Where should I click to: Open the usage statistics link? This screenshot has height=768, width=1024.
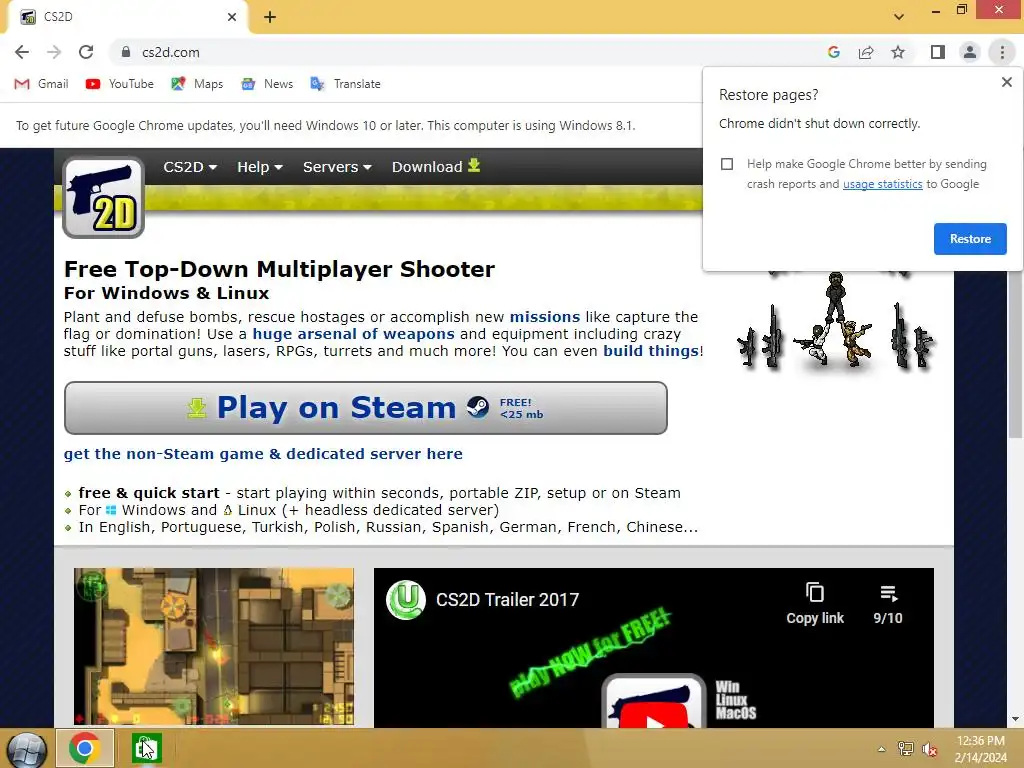tap(882, 184)
